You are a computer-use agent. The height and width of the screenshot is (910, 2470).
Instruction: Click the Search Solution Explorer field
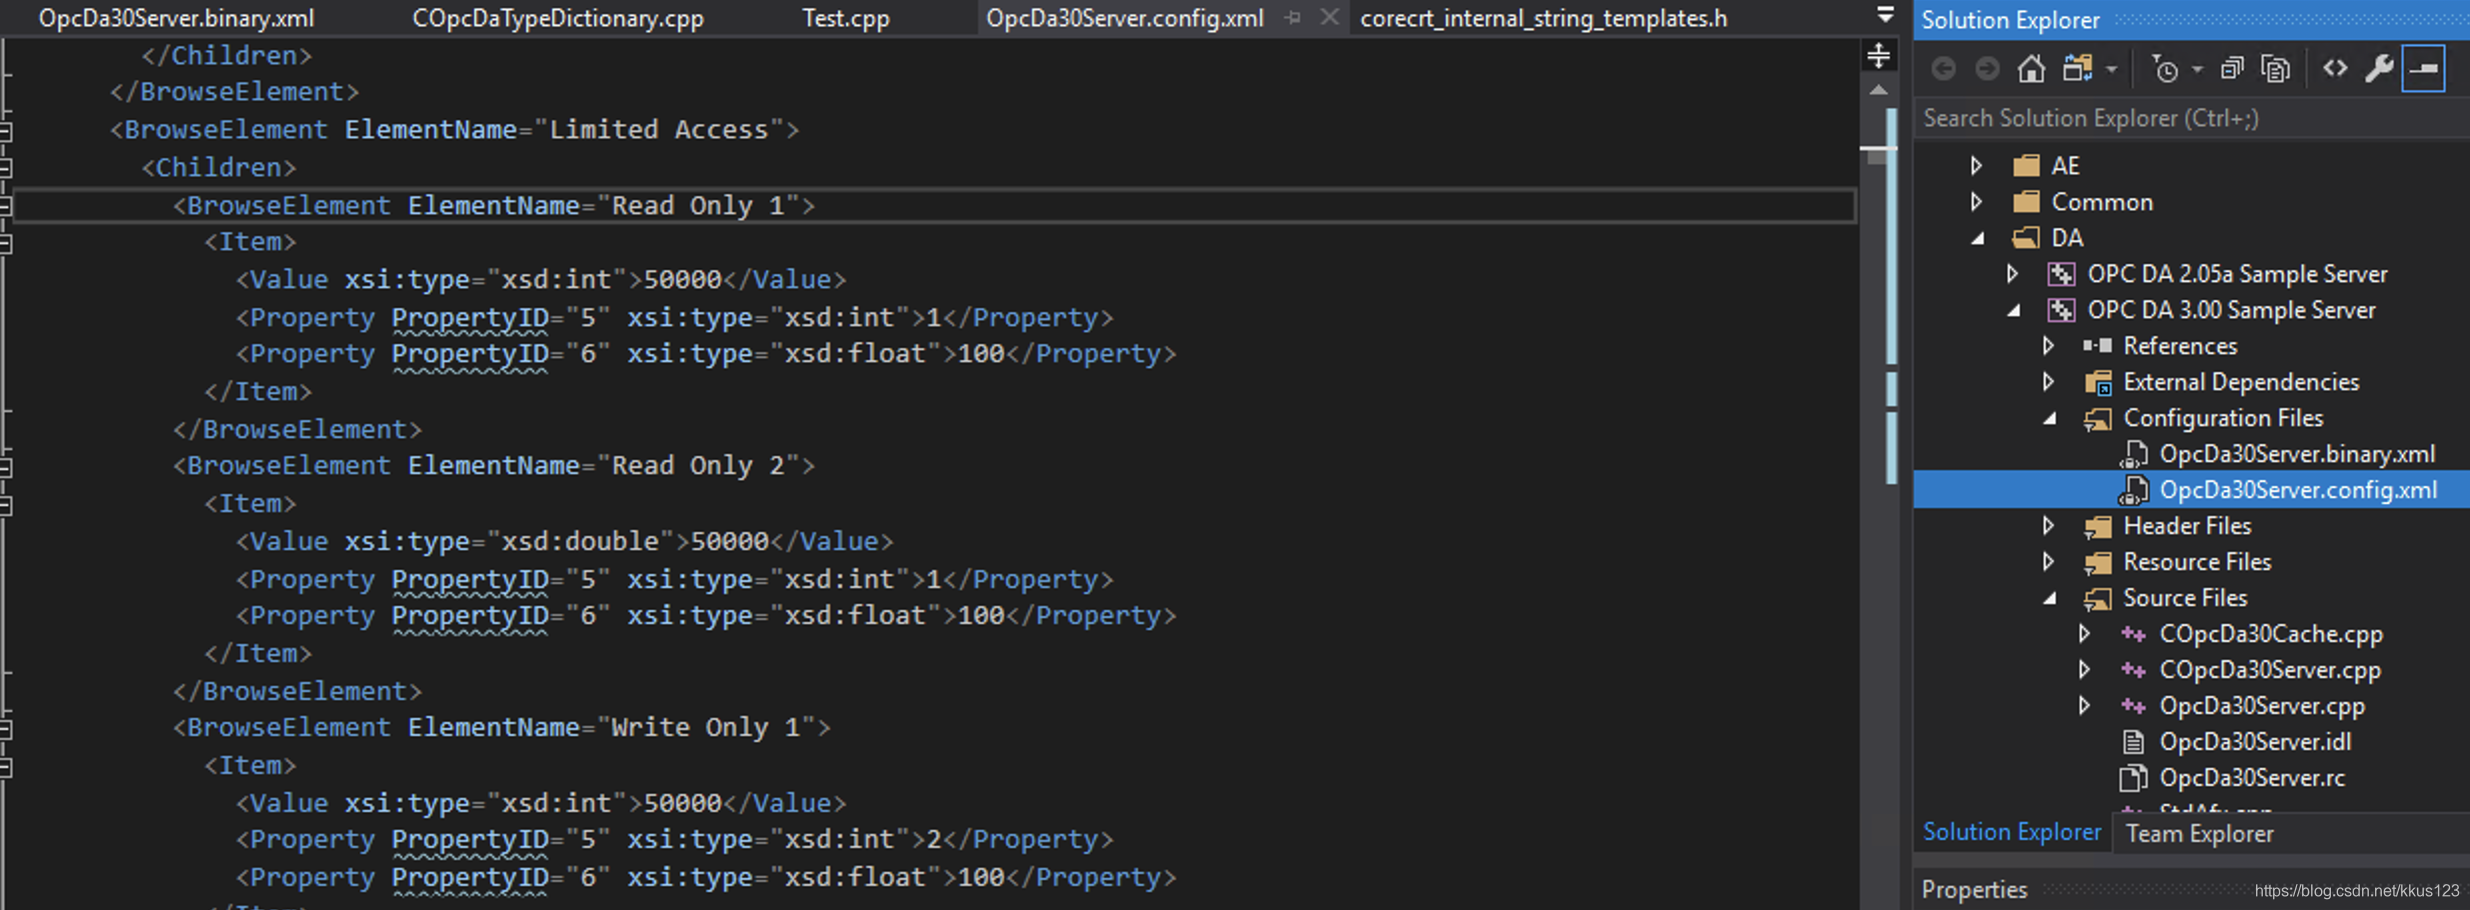[x=2190, y=119]
